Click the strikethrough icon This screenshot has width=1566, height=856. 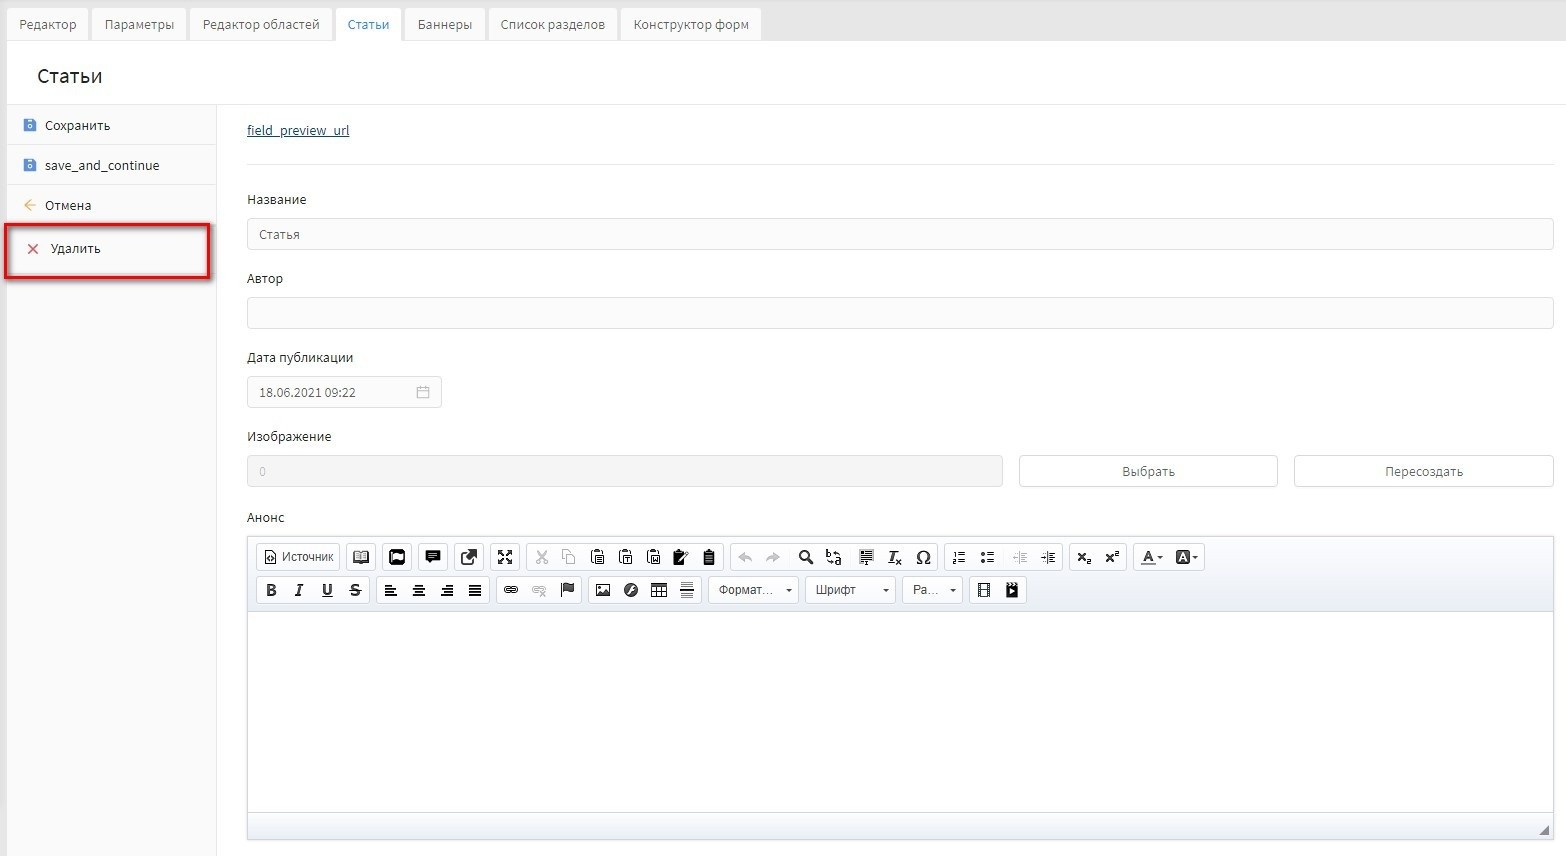click(355, 590)
